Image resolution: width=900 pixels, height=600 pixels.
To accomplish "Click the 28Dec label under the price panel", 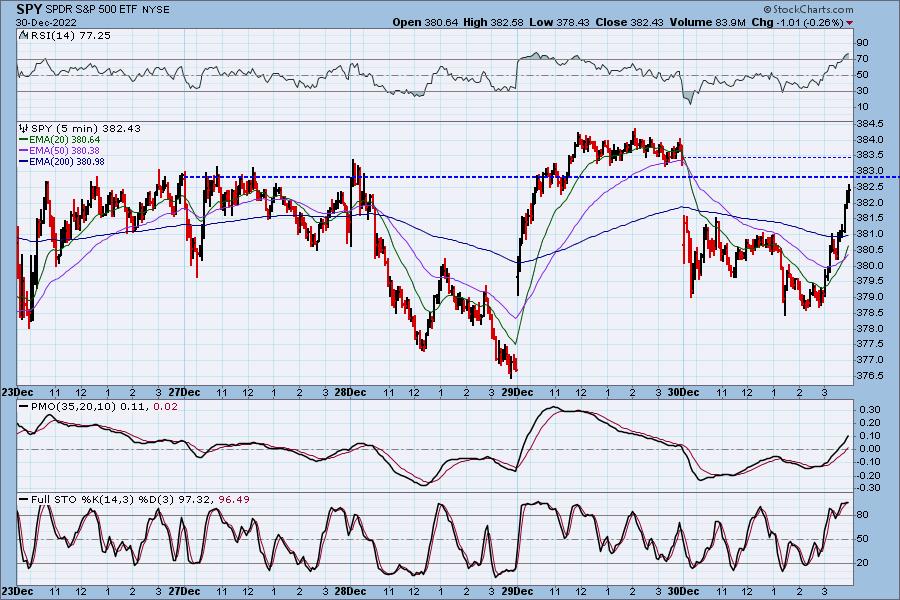I will (350, 393).
